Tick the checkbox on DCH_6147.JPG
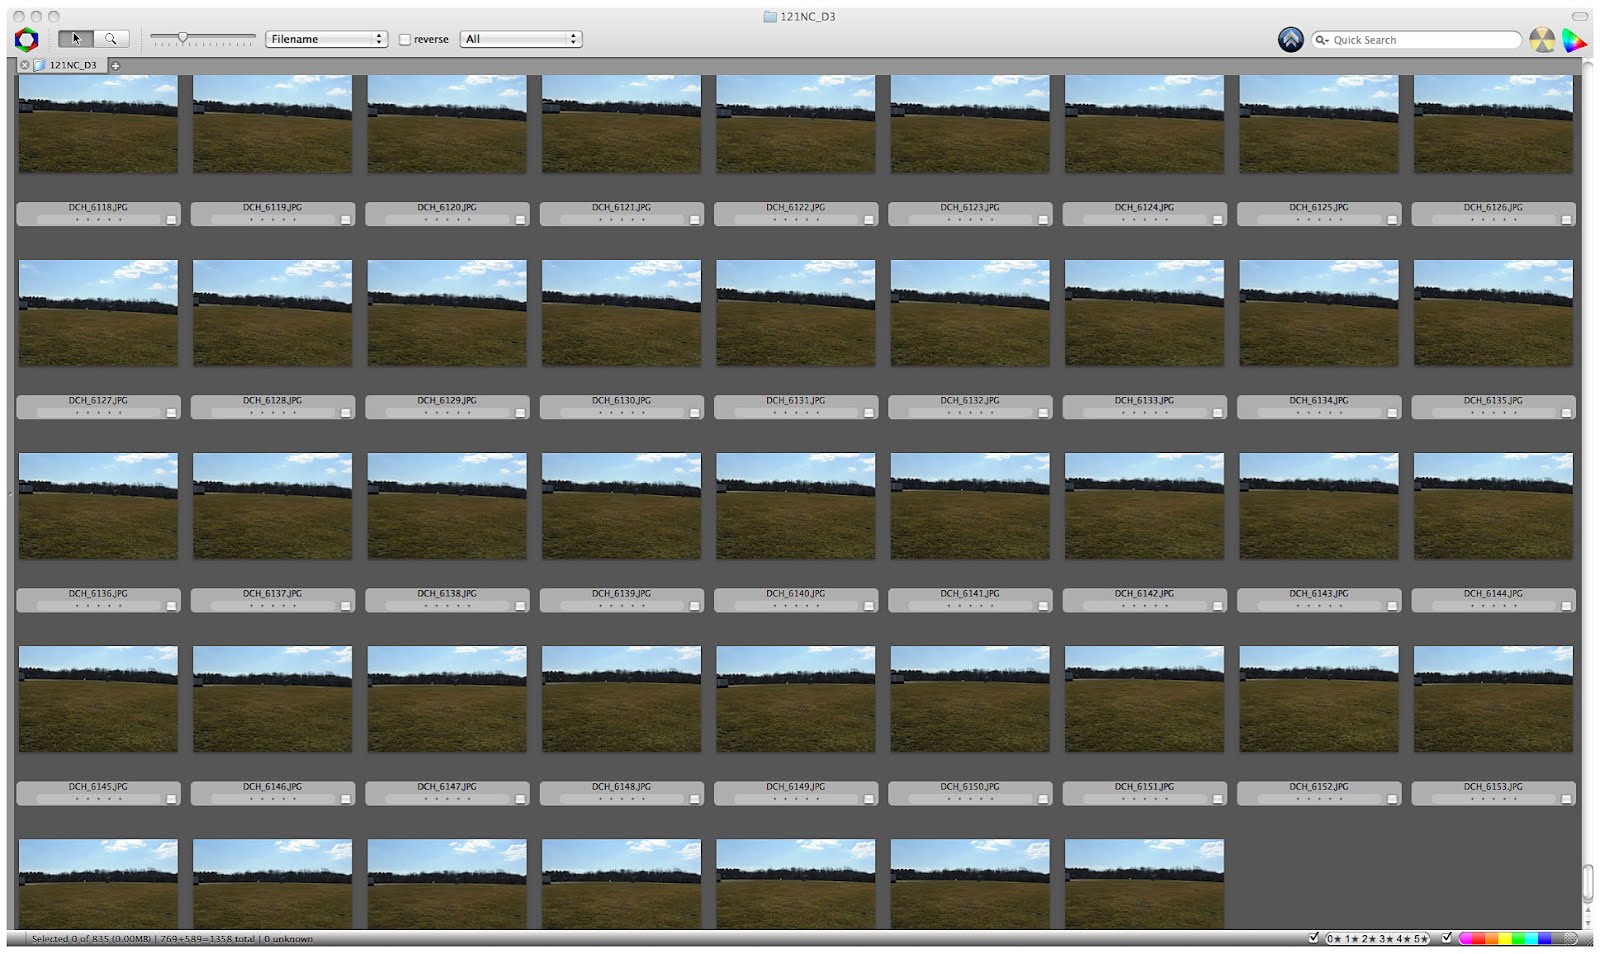 520,798
